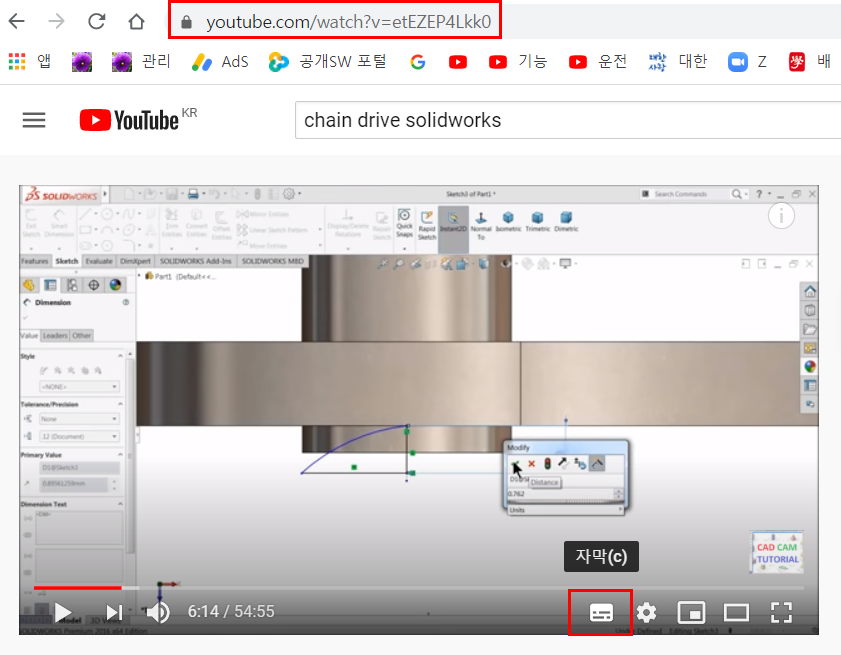Skip to the next video
This screenshot has height=655, width=841.
(x=114, y=612)
